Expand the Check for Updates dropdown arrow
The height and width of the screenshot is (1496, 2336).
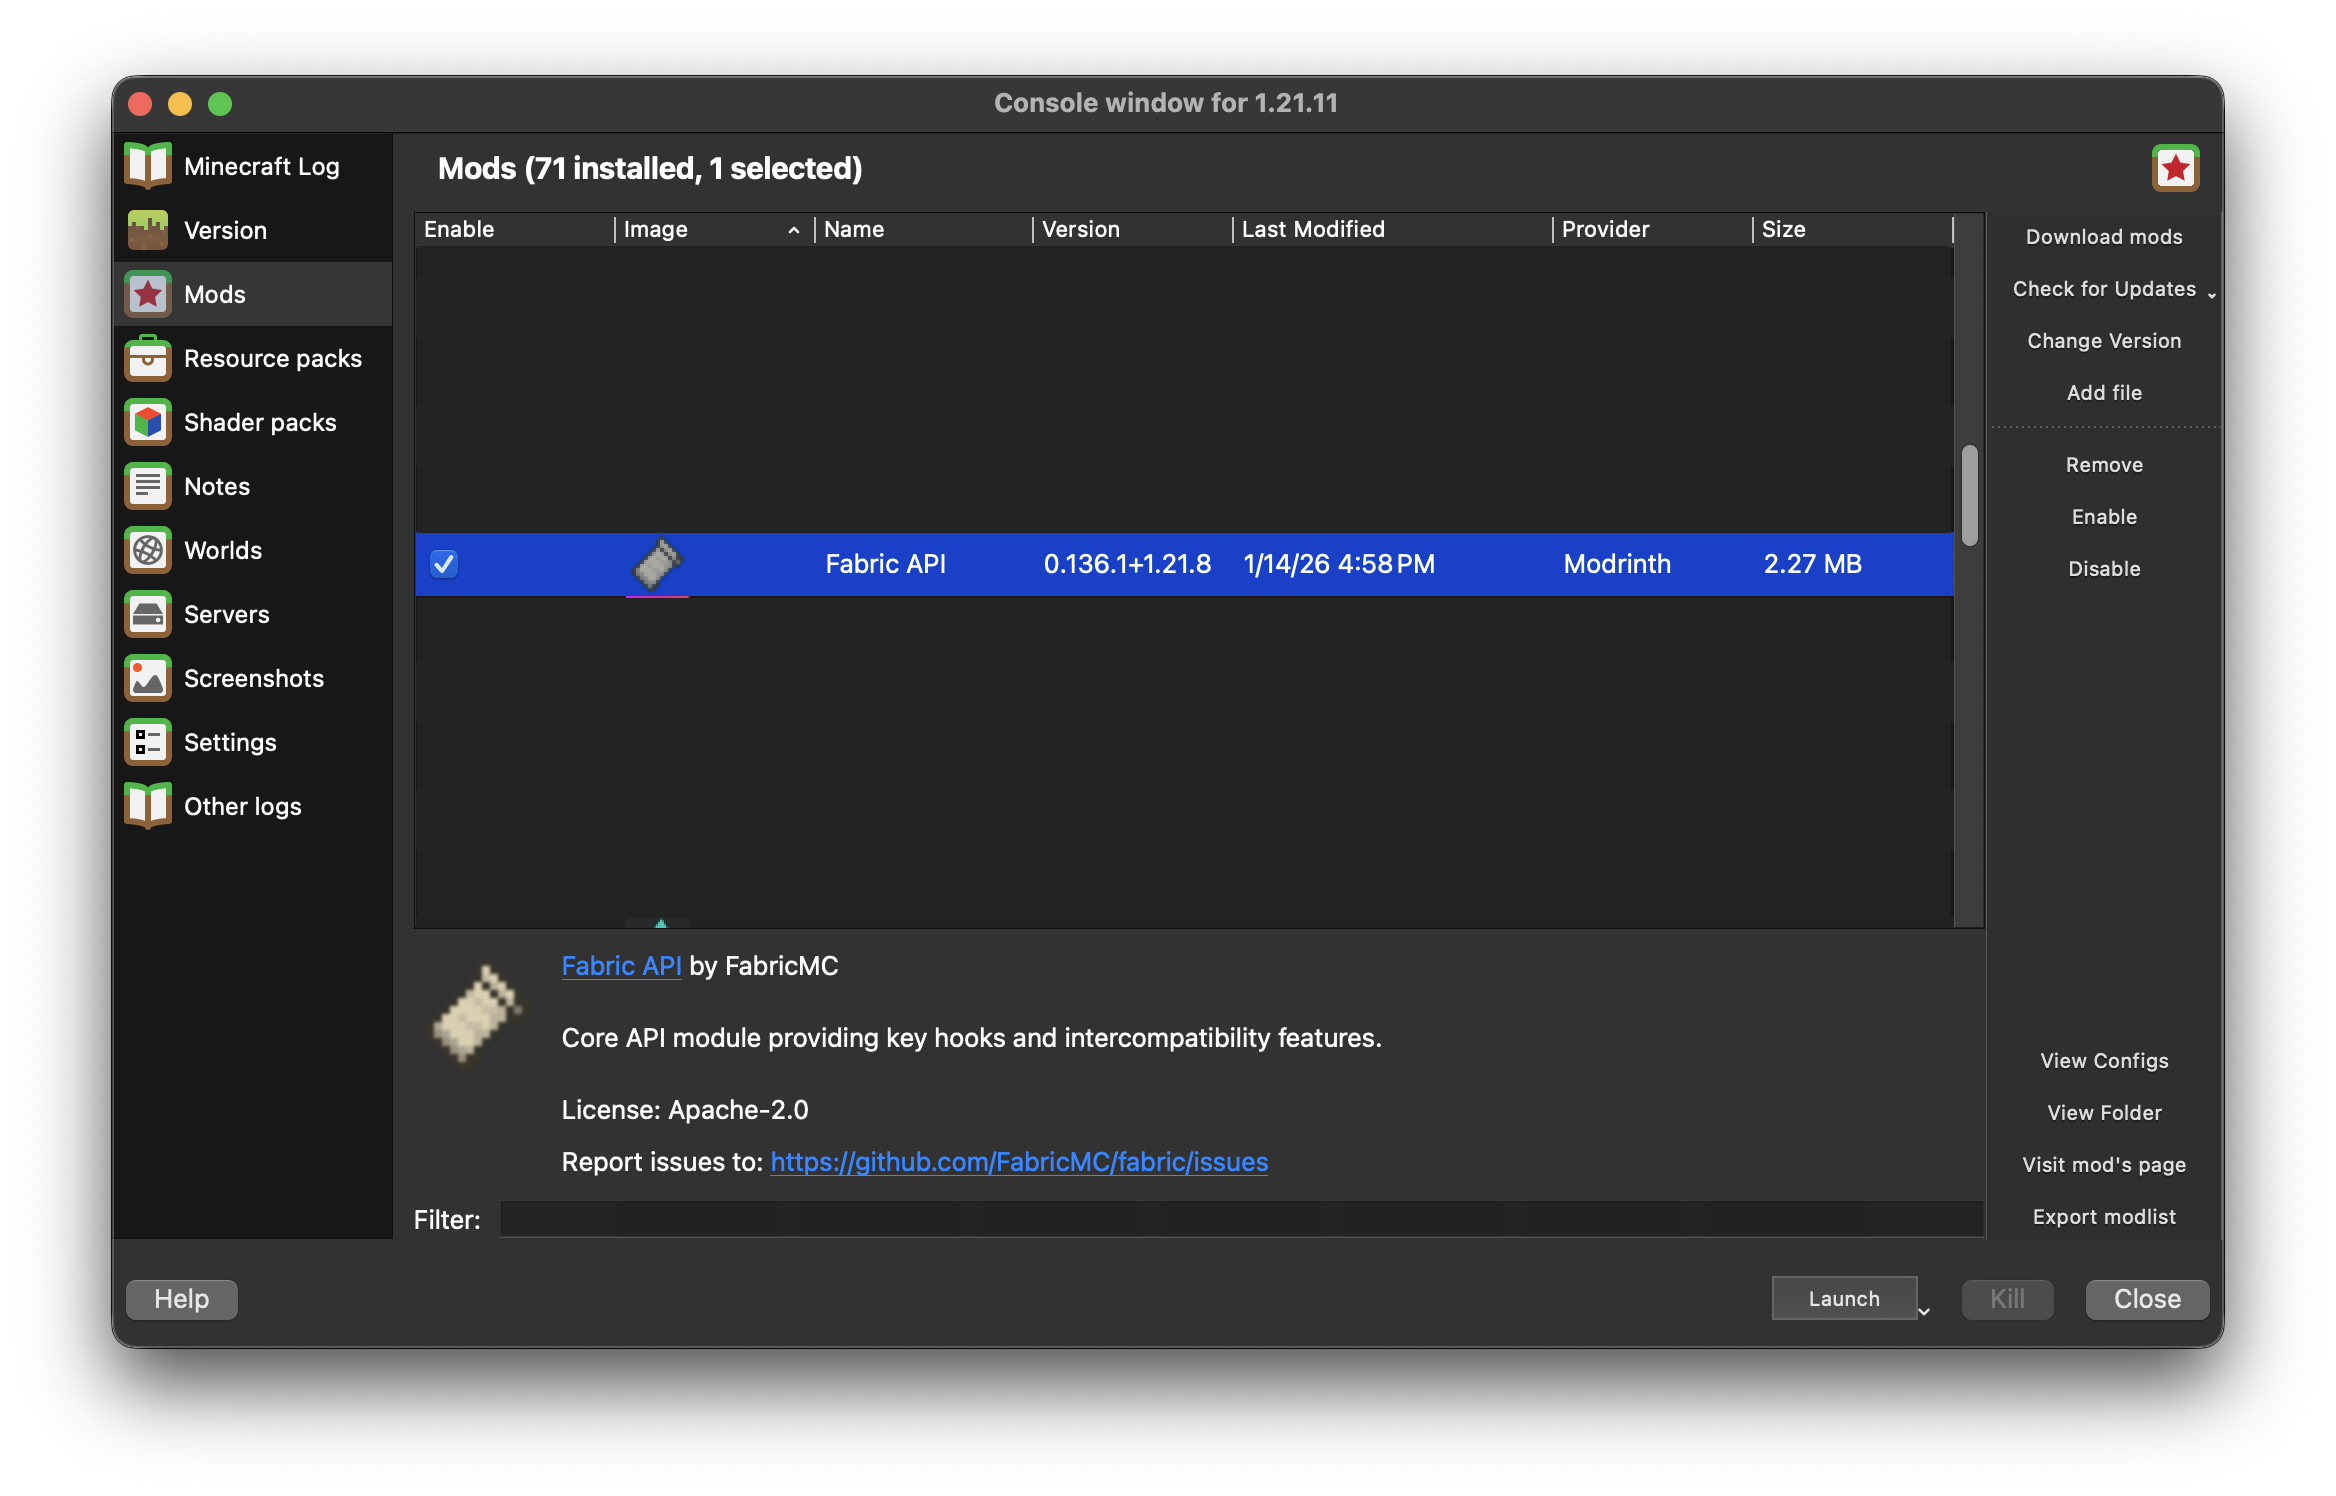[2211, 294]
